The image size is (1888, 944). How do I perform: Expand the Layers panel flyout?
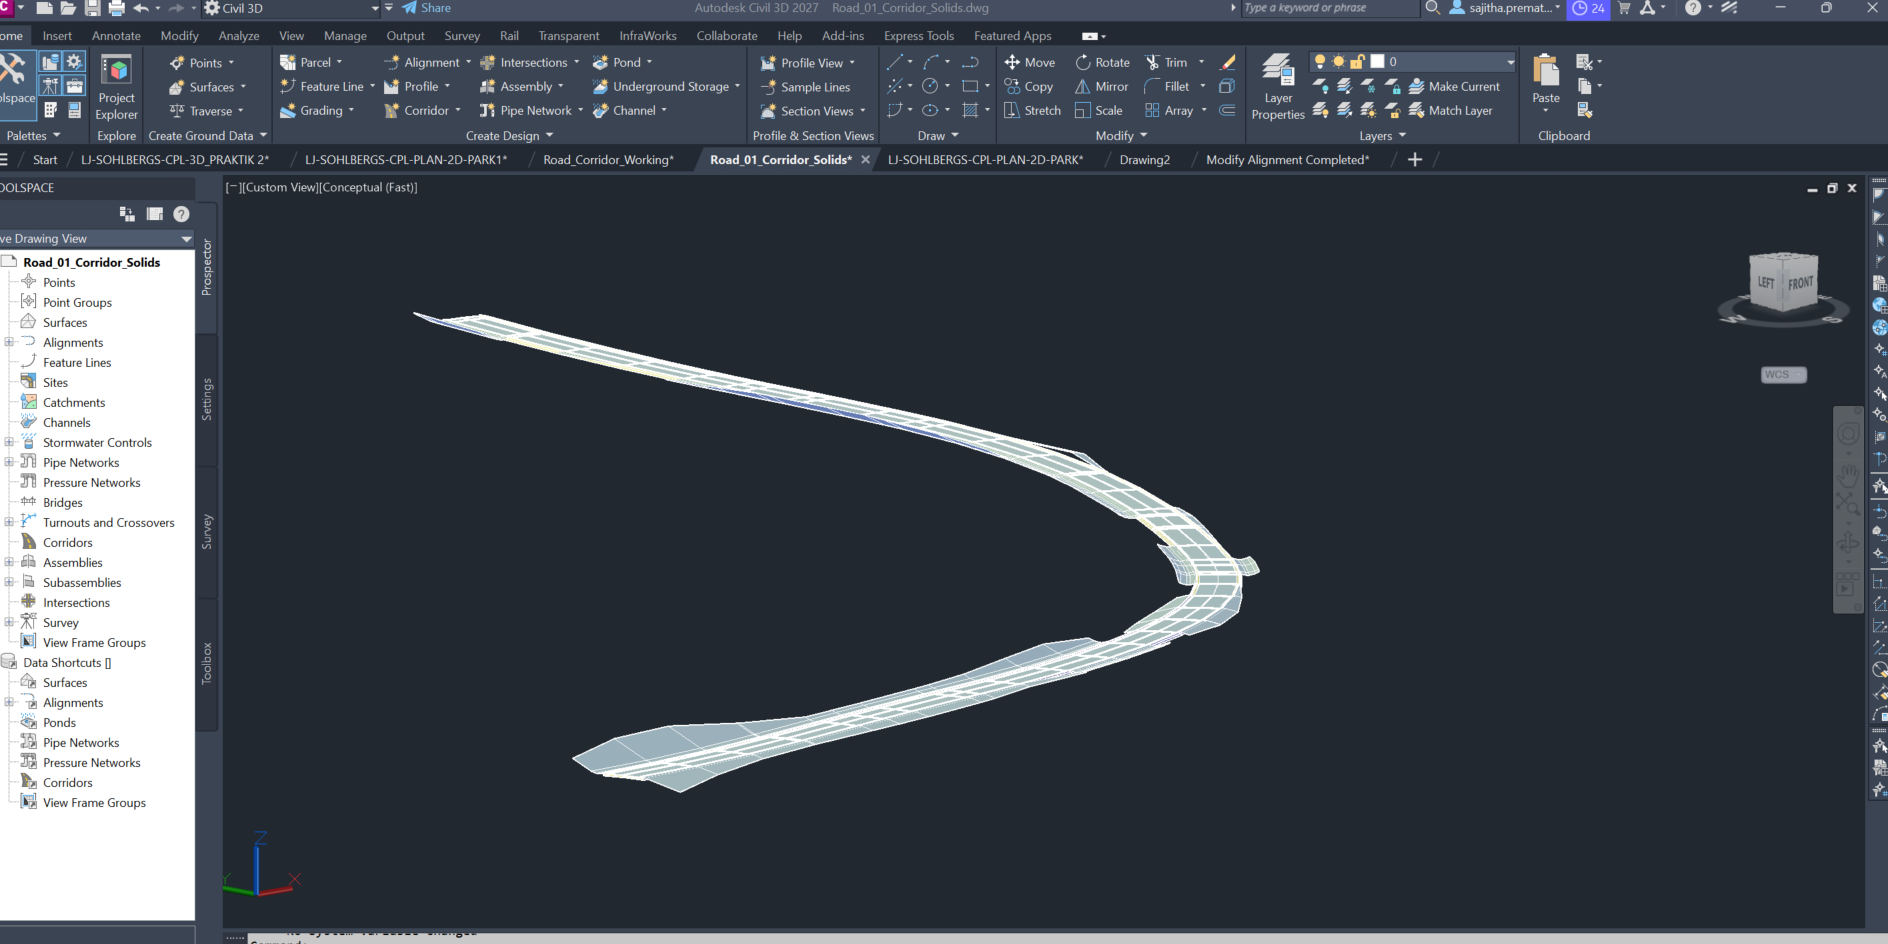pos(1382,136)
